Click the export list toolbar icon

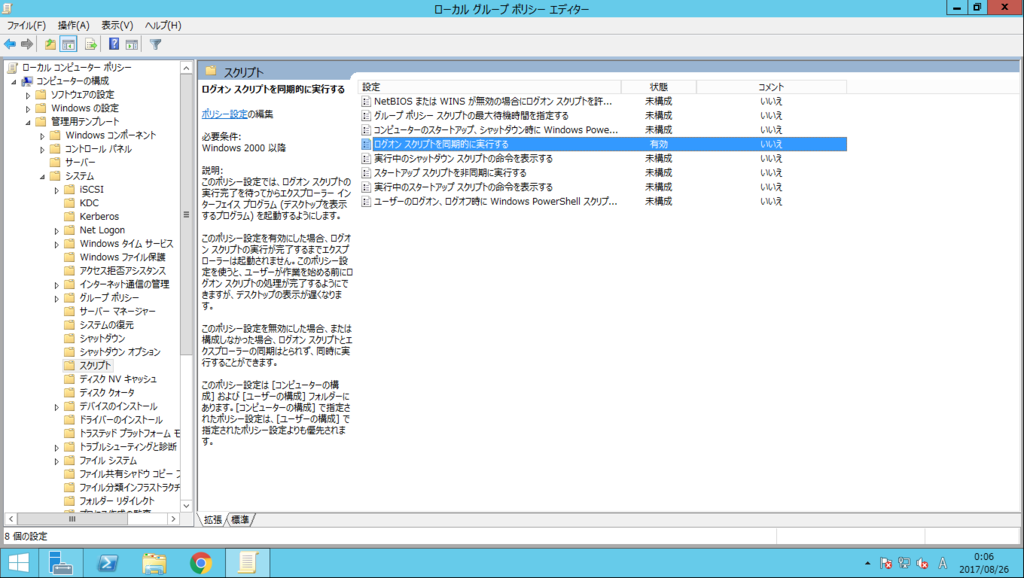(91, 44)
